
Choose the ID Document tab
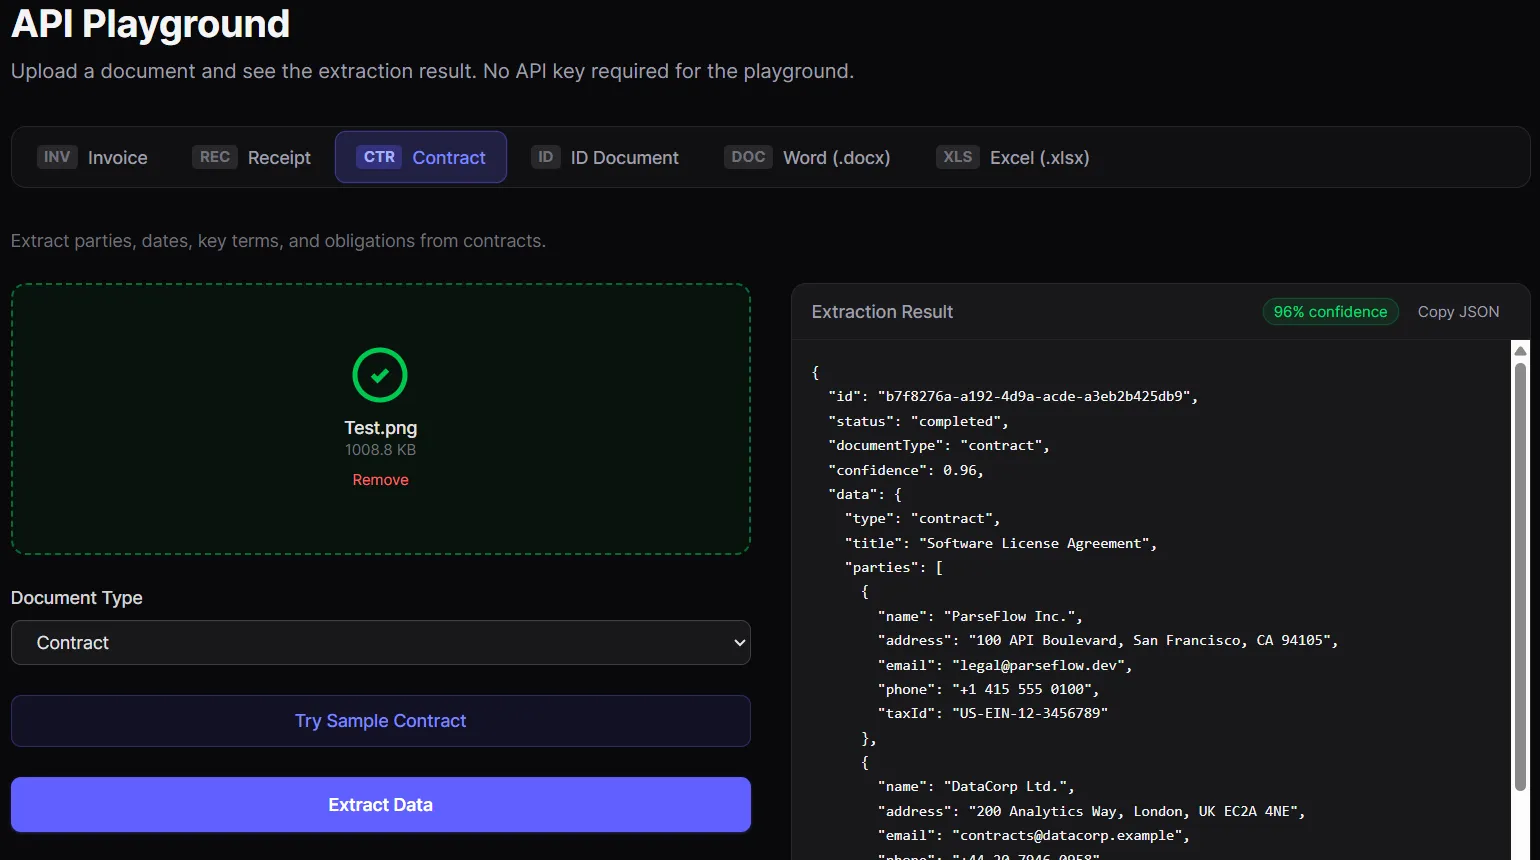point(605,157)
